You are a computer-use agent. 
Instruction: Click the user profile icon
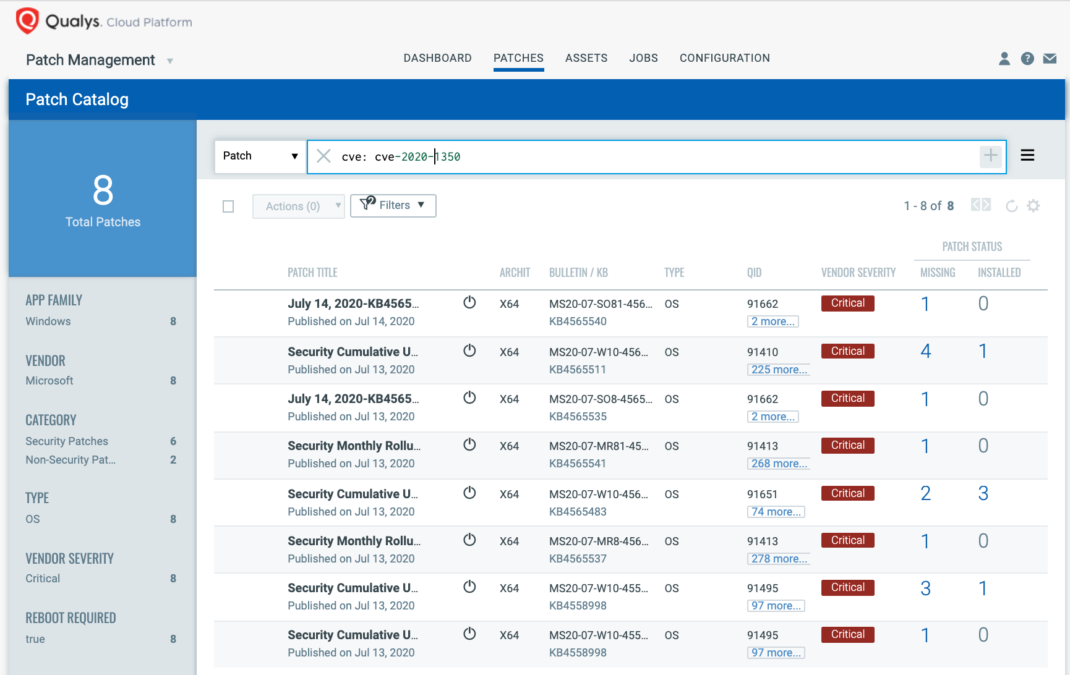point(1004,59)
